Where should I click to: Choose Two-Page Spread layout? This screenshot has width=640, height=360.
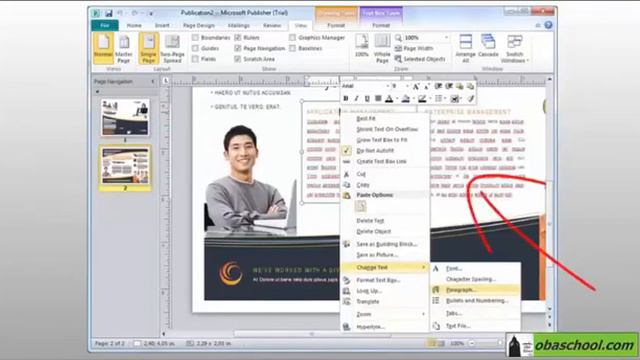click(x=172, y=49)
